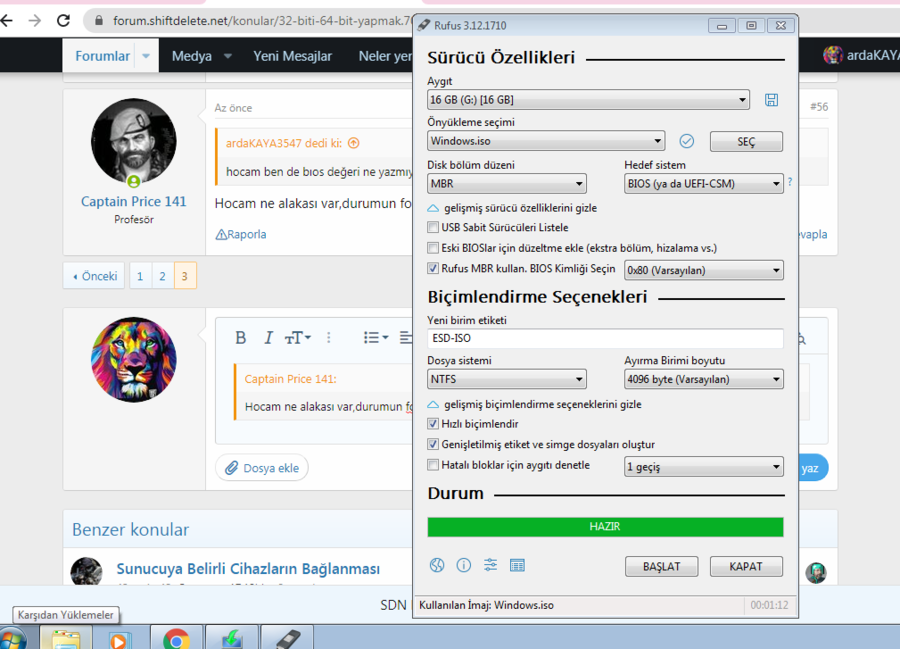900x649 pixels.
Task: Open more options dots in reply editor
Action: 328,337
